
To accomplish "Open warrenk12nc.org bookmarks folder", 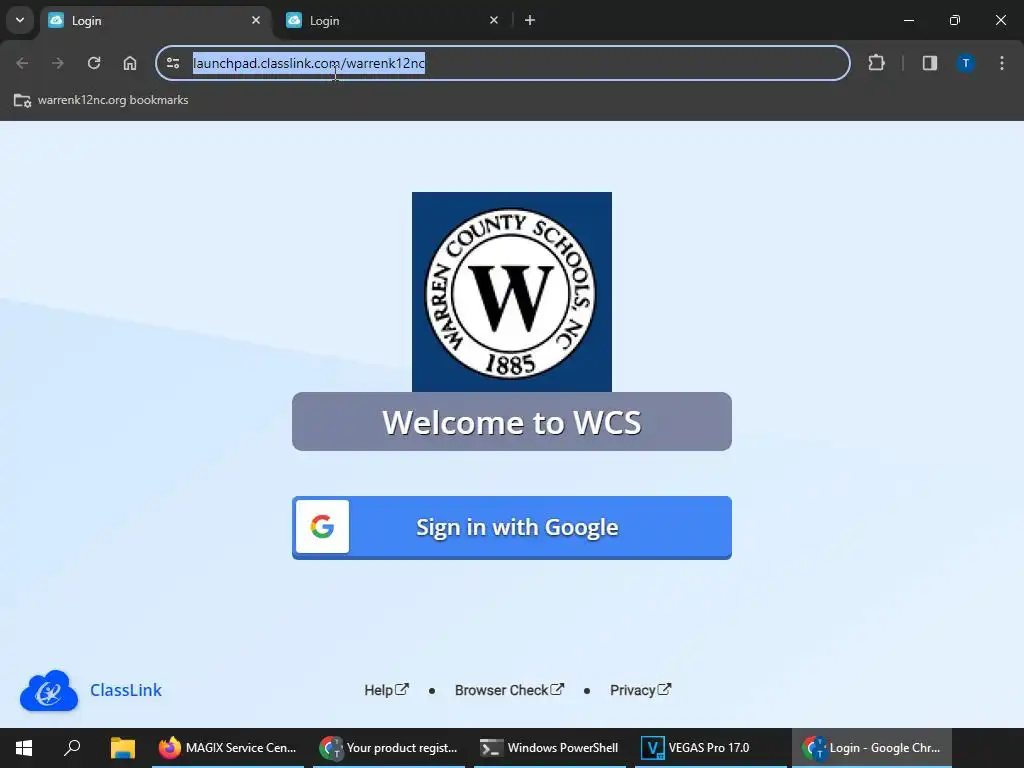I will pyautogui.click(x=101, y=100).
